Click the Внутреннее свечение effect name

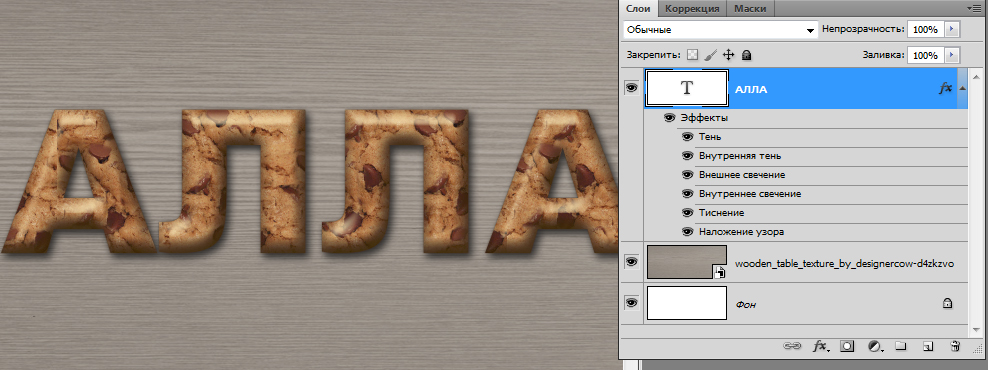click(x=750, y=194)
